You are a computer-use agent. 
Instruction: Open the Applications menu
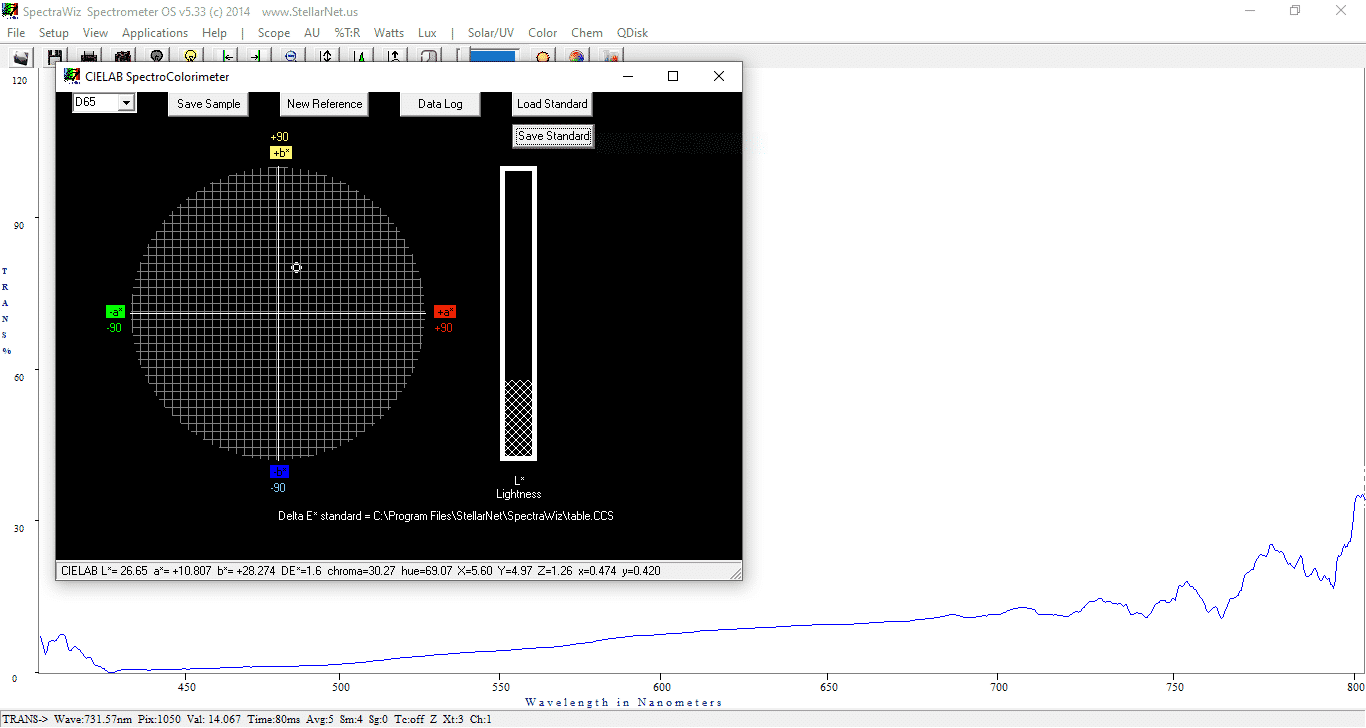155,33
